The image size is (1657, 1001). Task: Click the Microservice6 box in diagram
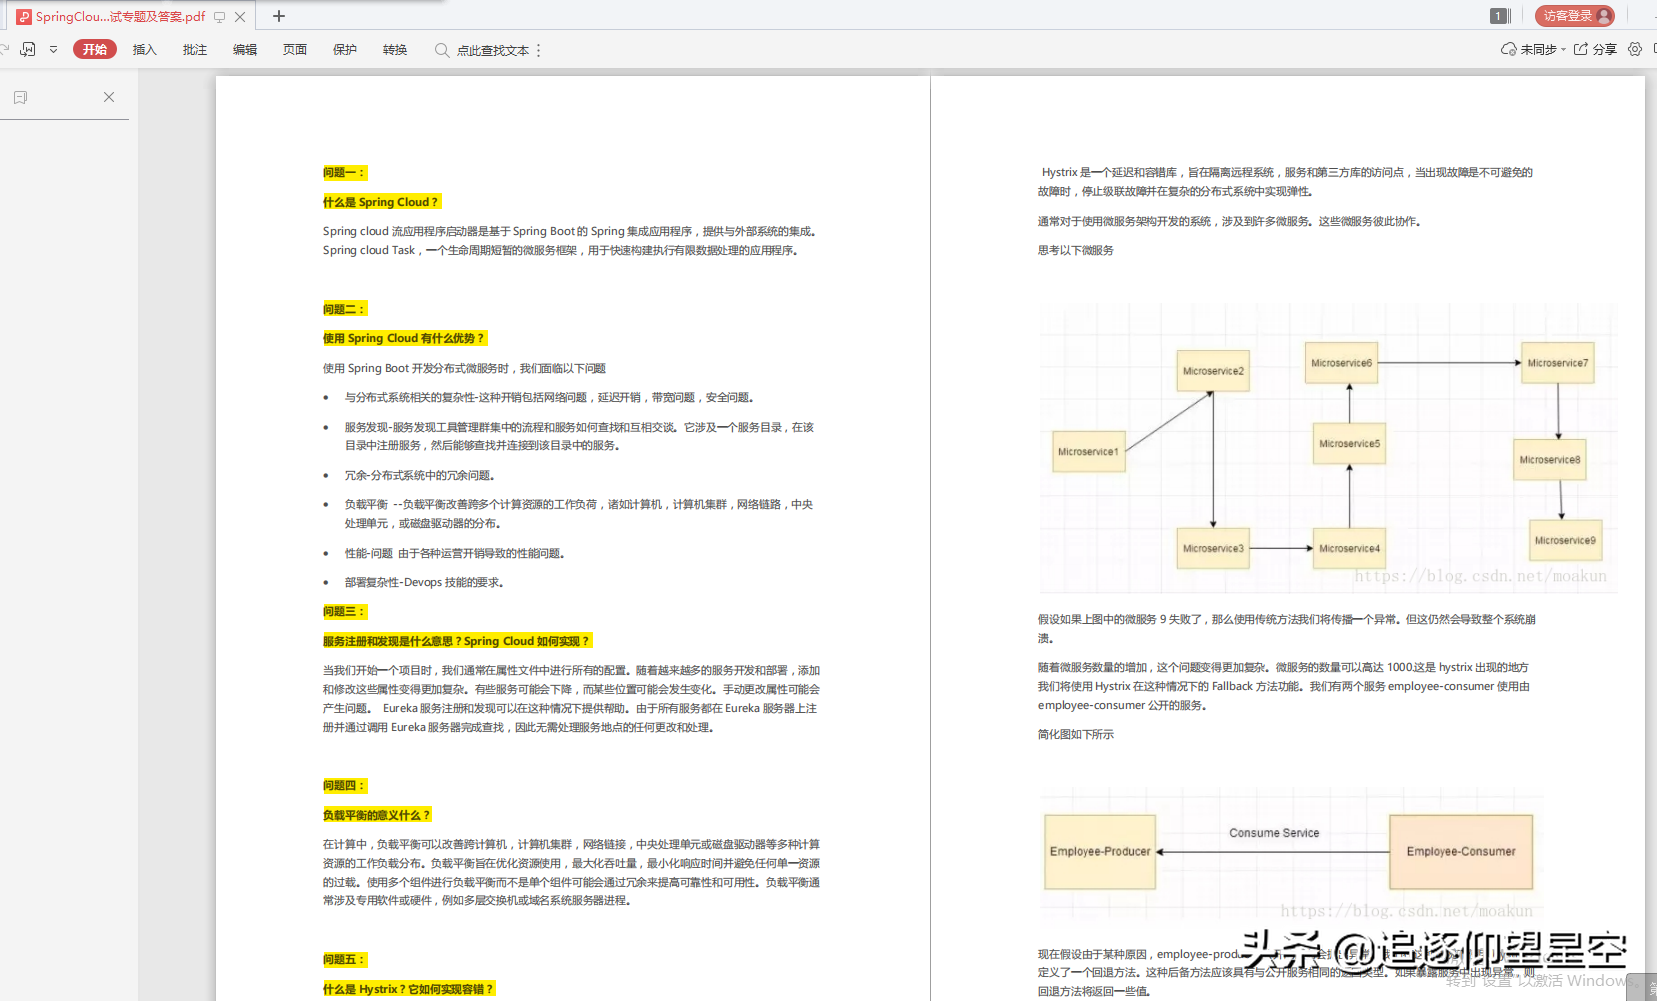(x=1341, y=363)
